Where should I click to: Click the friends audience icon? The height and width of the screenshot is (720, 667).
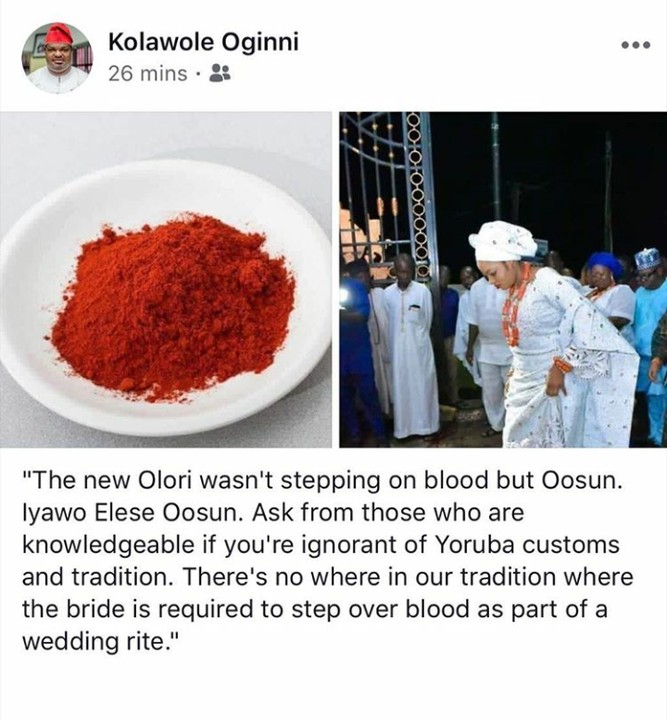(x=222, y=74)
